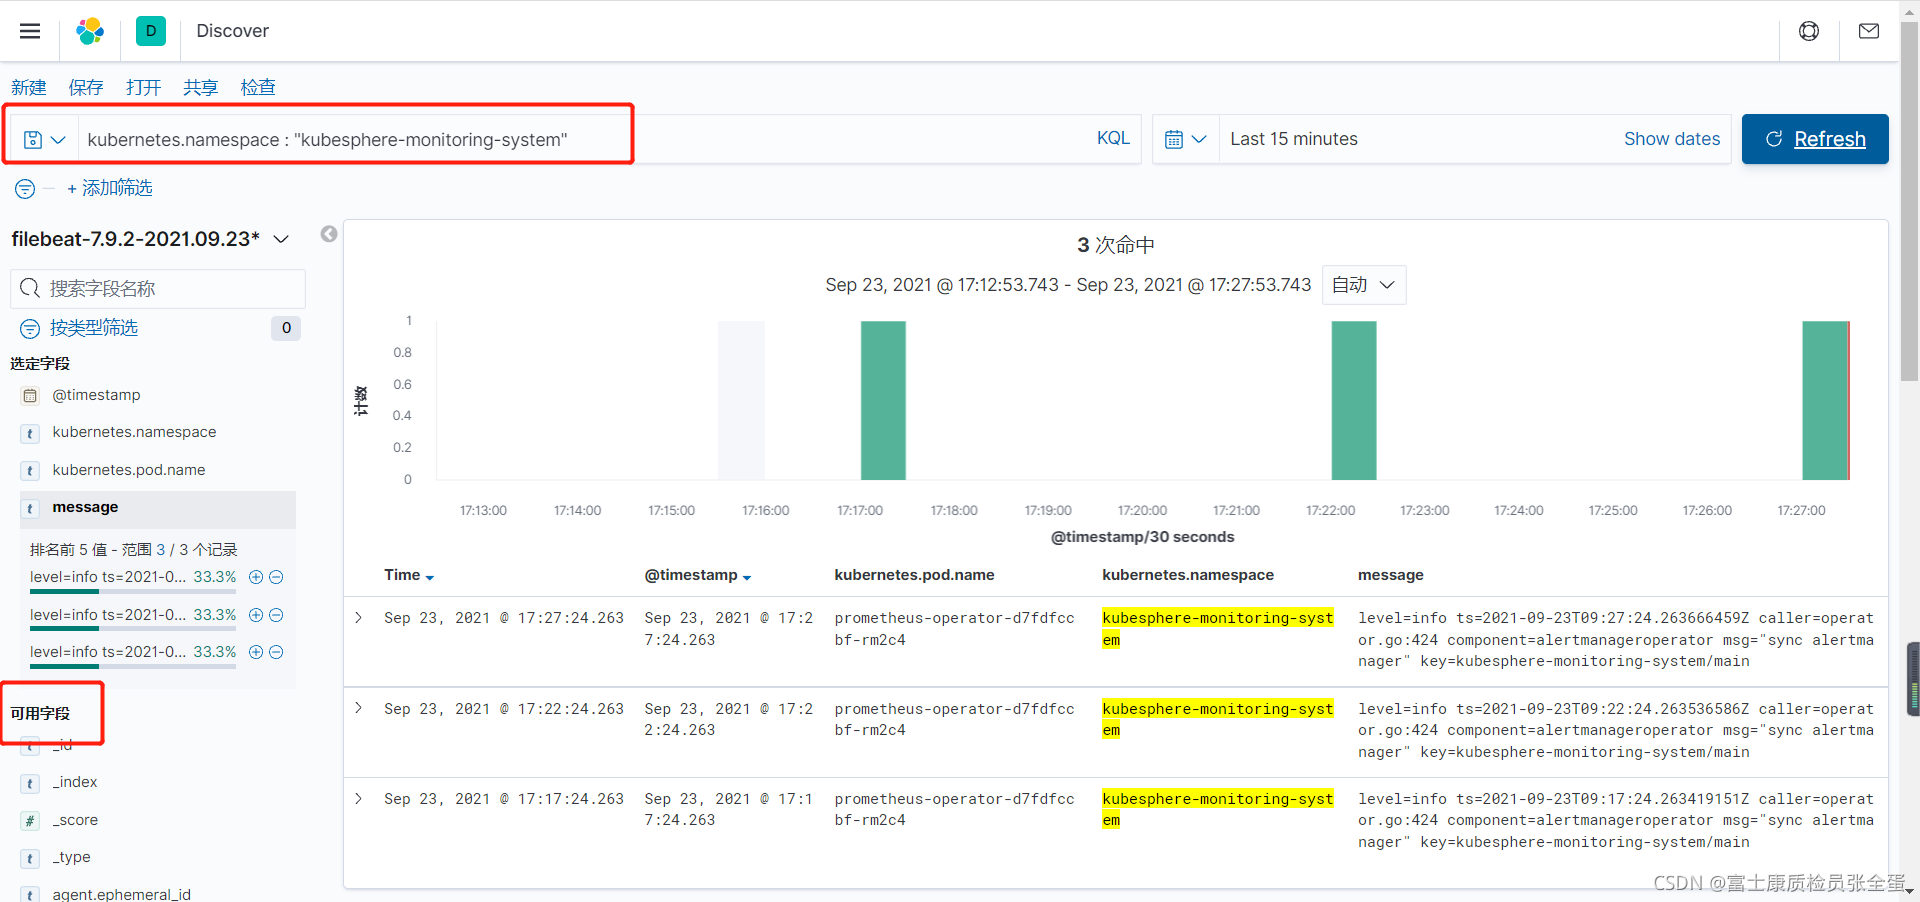The image size is (1920, 902).
Task: Open saved query disk icon menu
Action: coord(44,140)
